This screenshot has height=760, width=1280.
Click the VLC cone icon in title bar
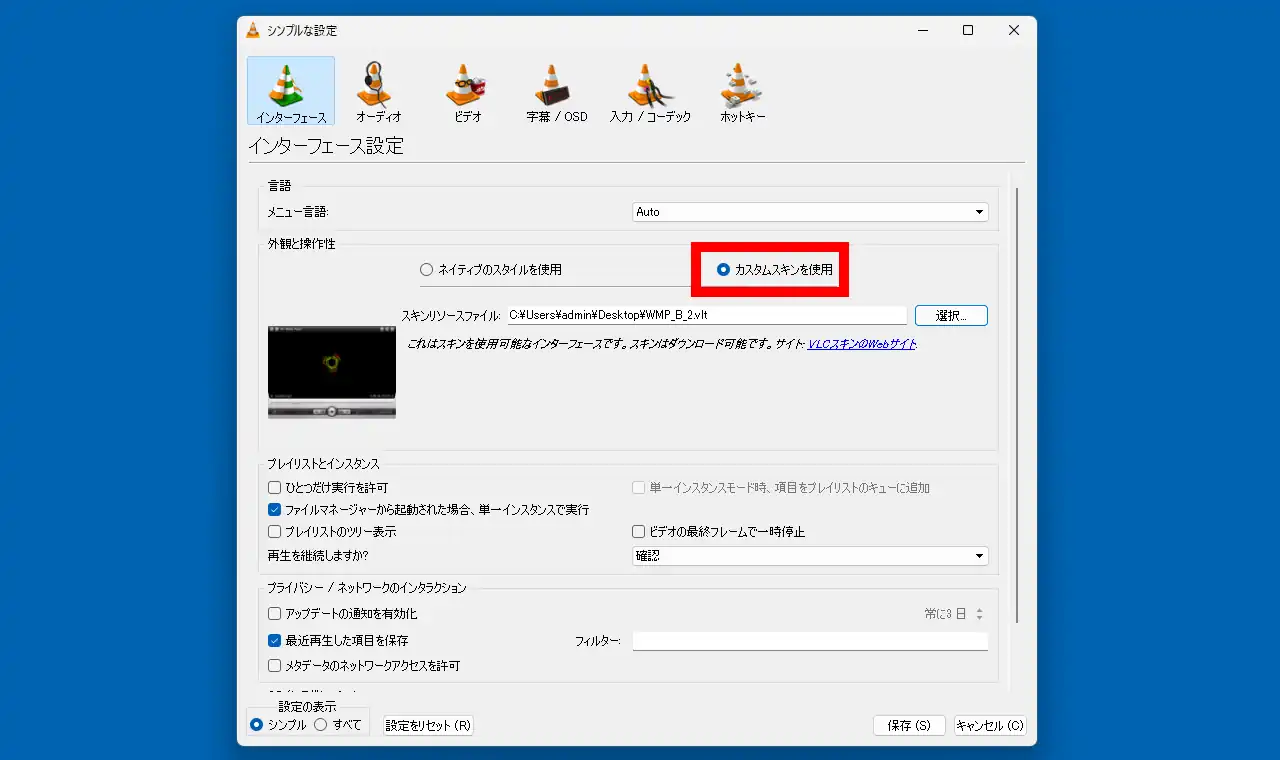tap(254, 30)
